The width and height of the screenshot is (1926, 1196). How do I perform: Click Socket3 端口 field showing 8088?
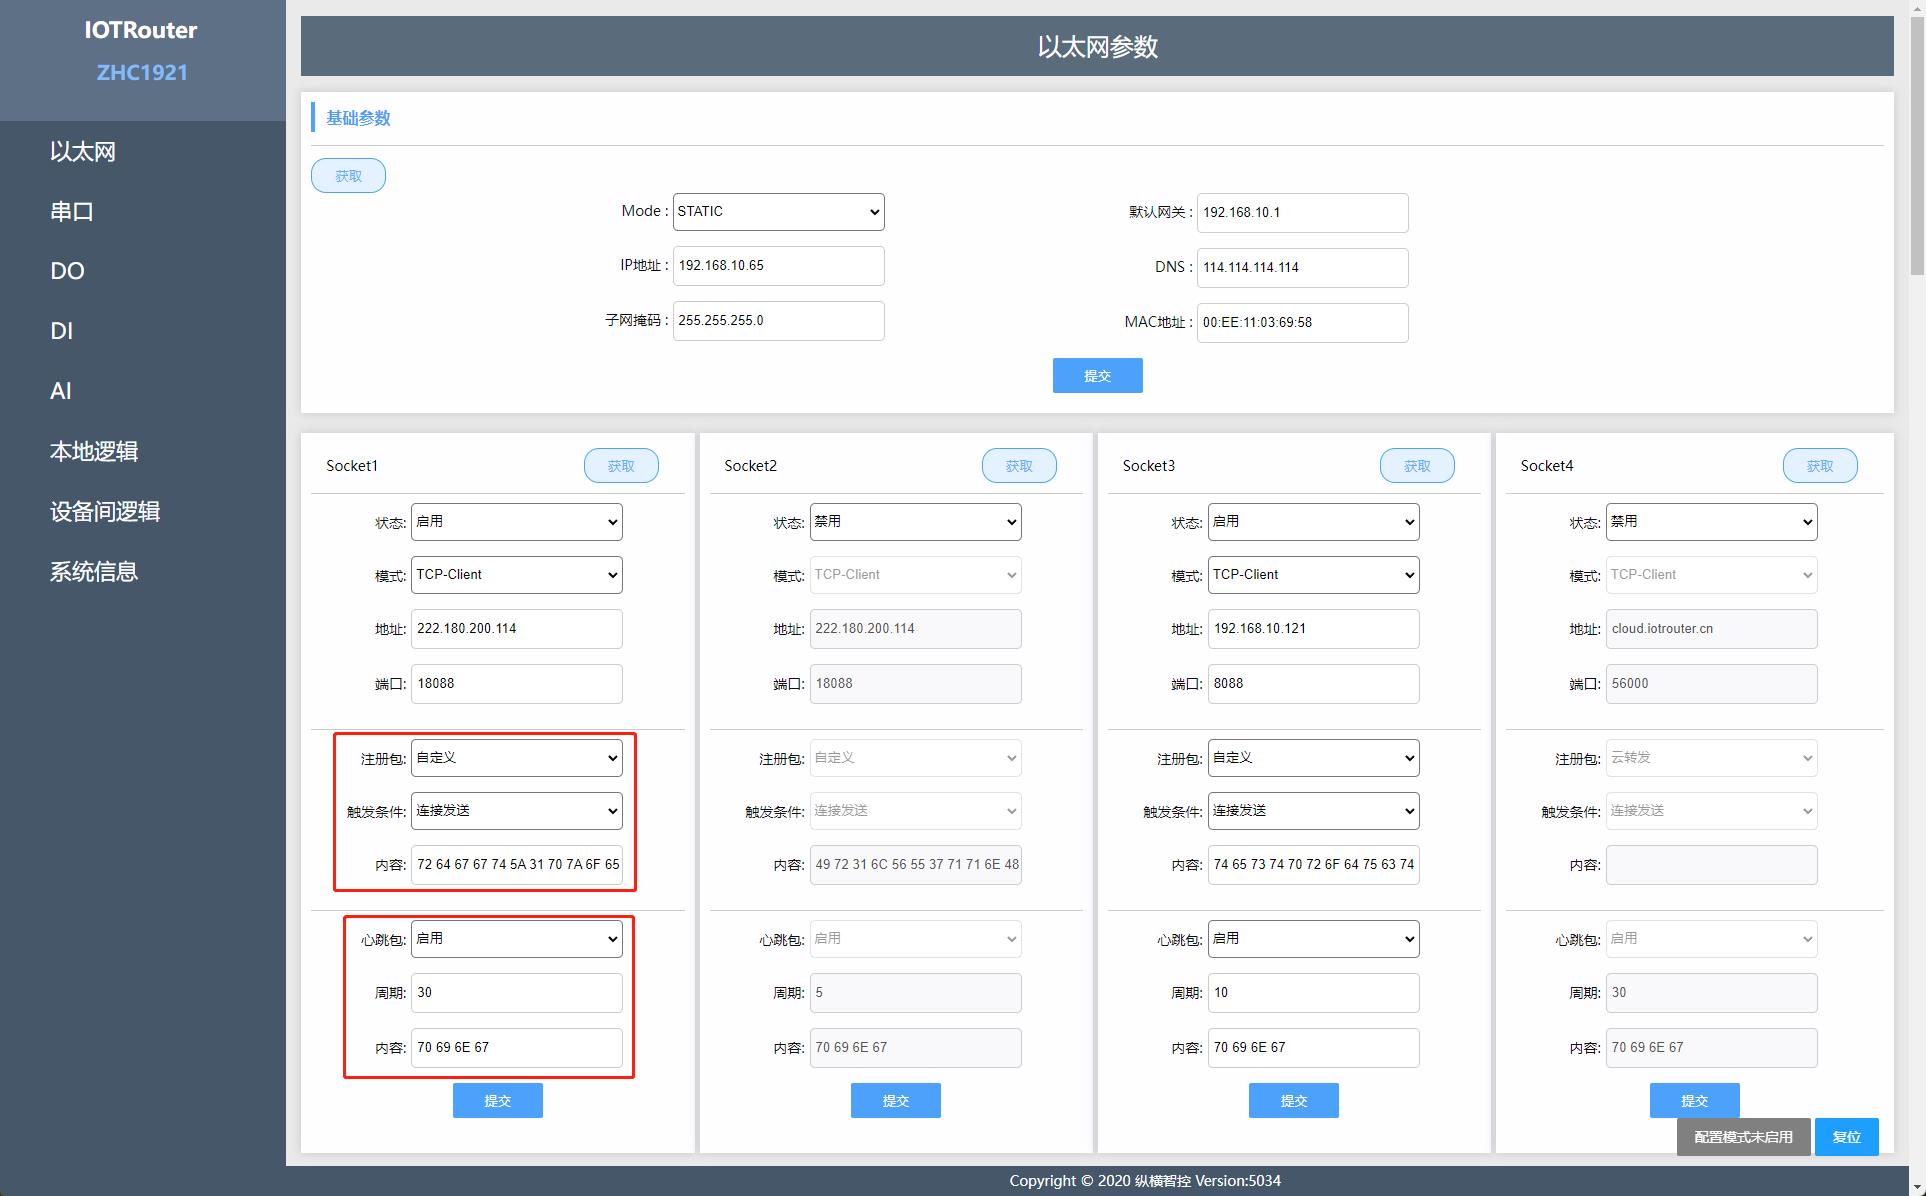[1313, 684]
